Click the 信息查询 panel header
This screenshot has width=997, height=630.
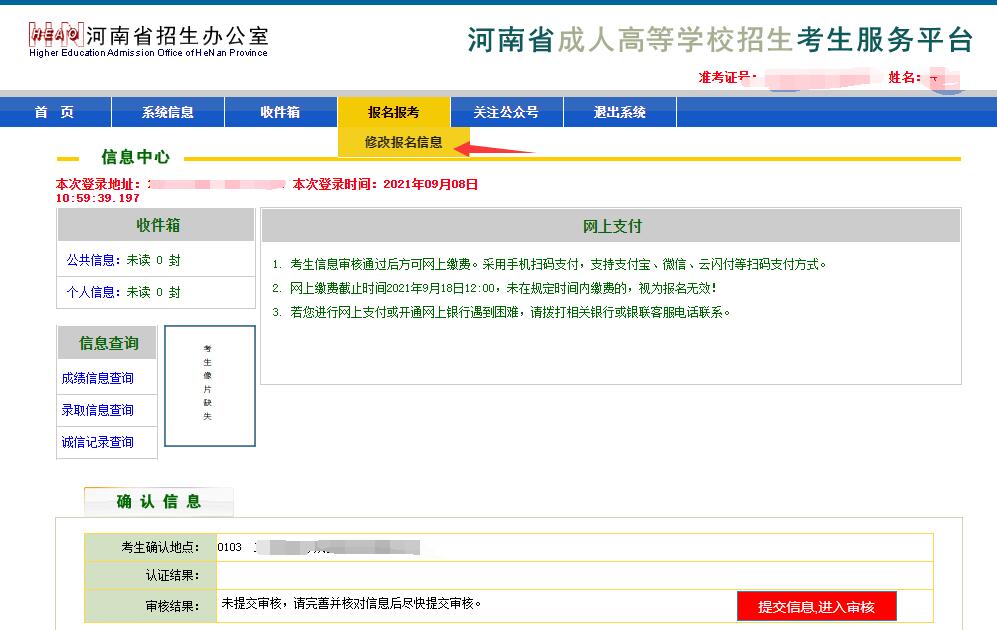108,343
